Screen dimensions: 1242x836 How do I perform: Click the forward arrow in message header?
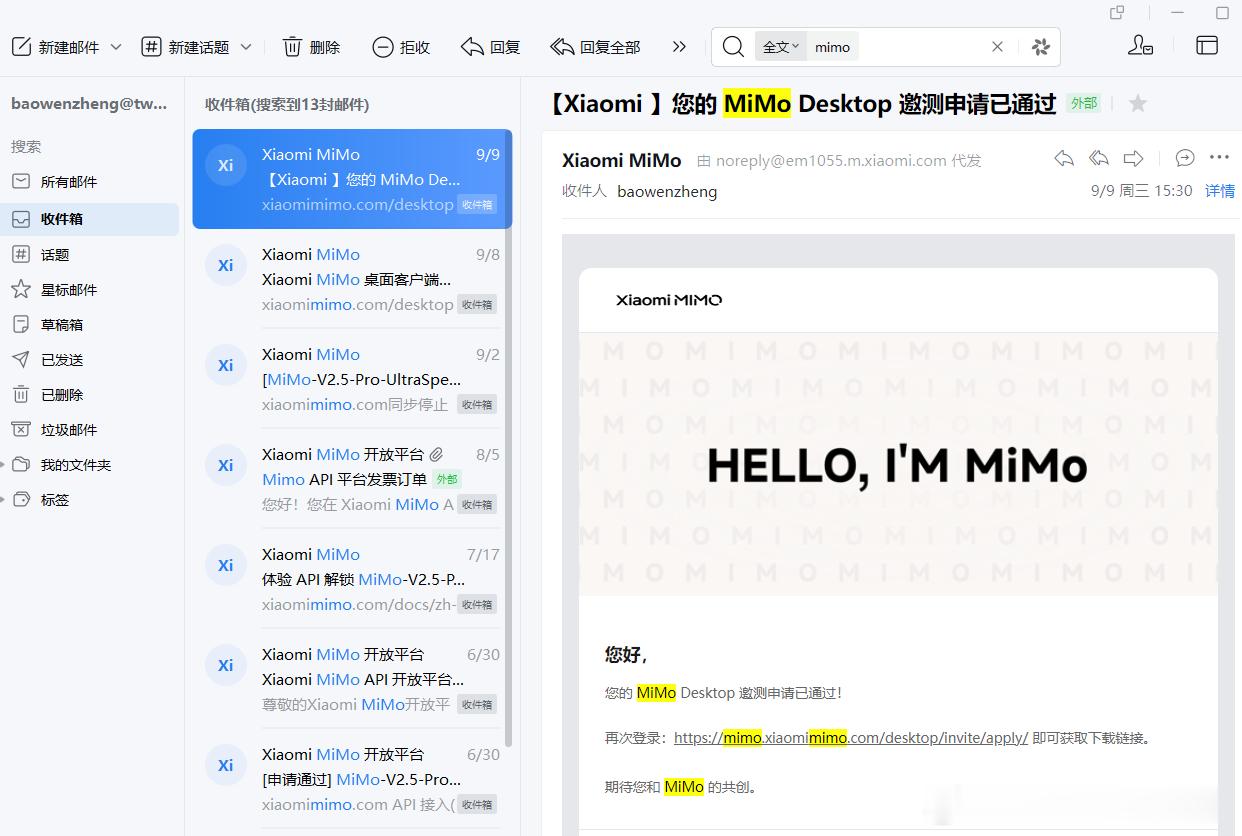click(1133, 158)
